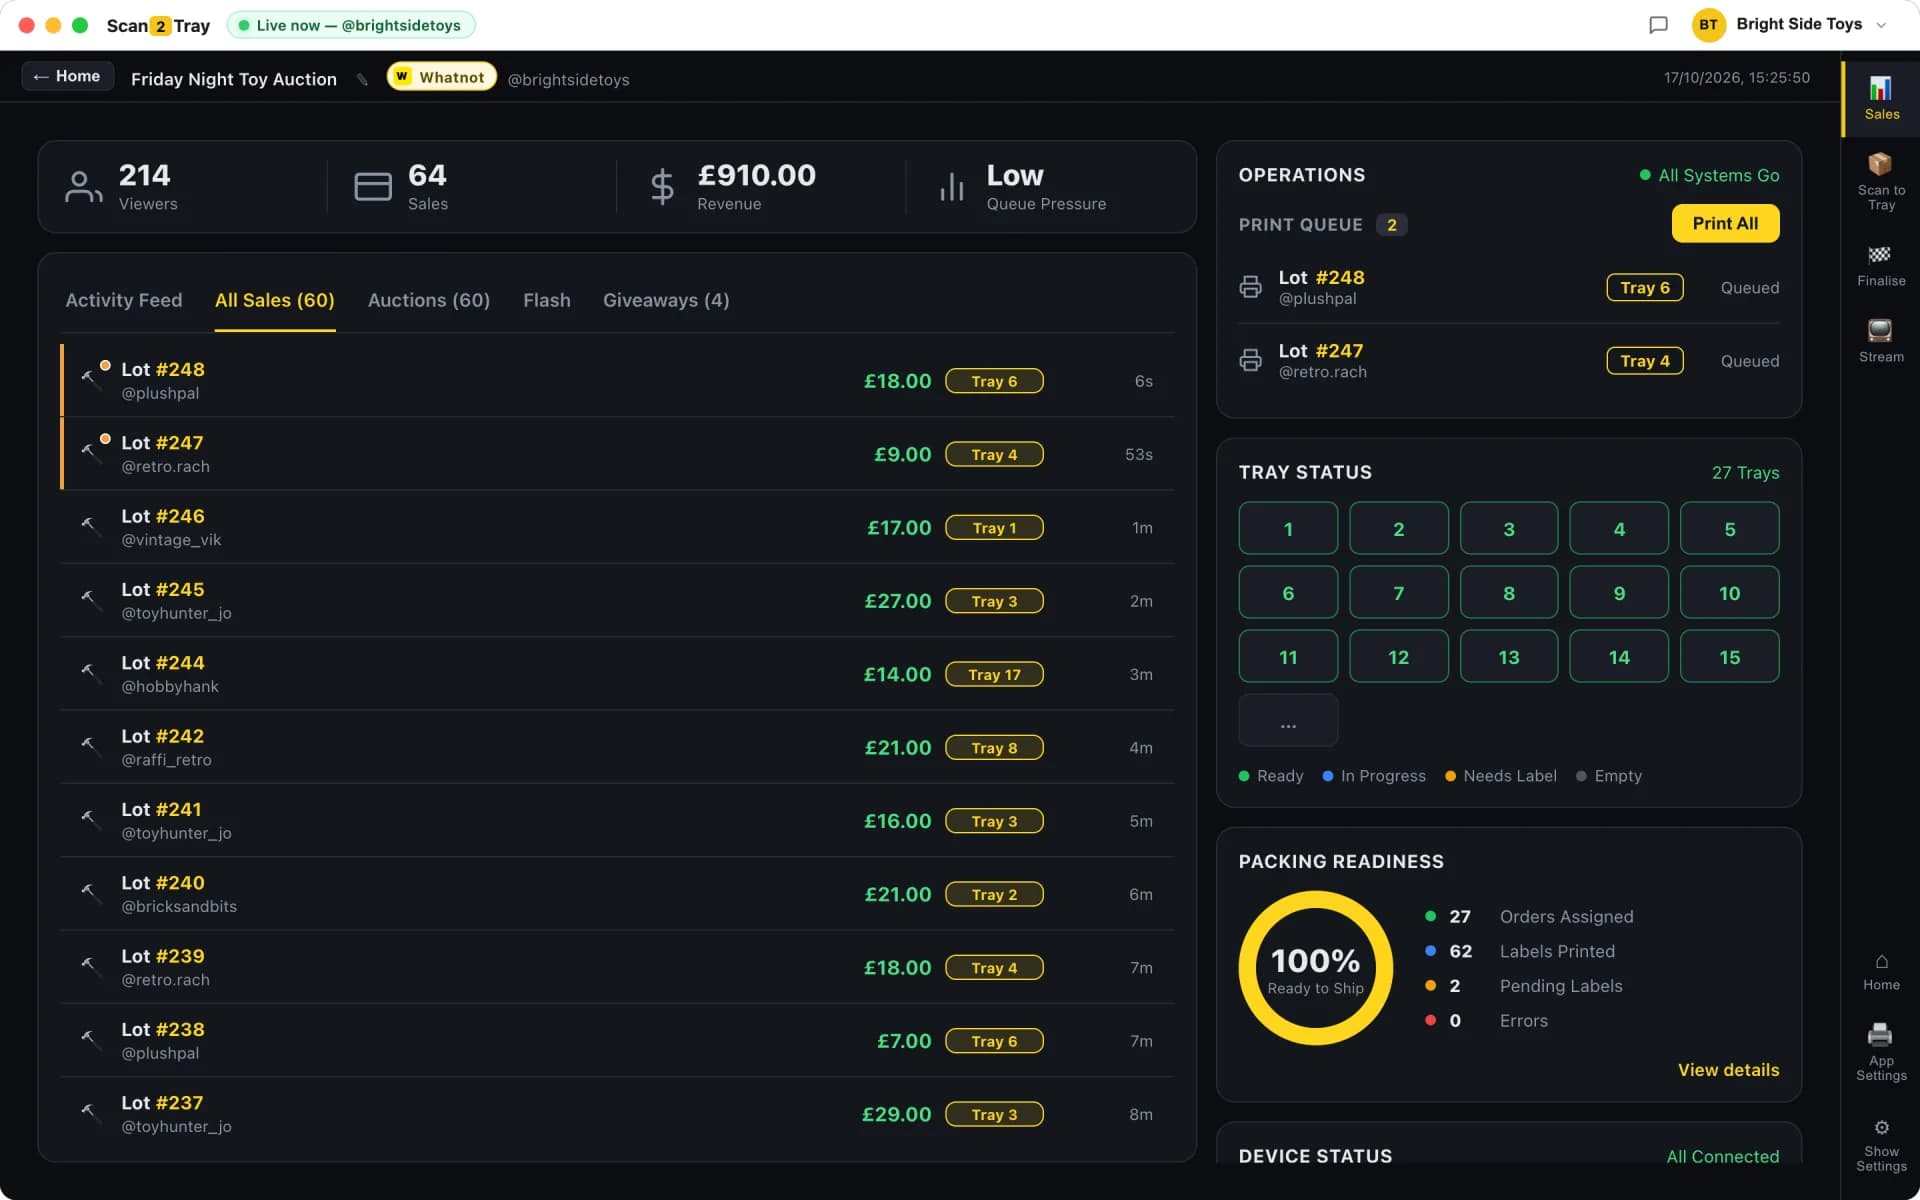Open Scan to Tray sidebar icon
1920x1200 pixels.
coord(1880,180)
